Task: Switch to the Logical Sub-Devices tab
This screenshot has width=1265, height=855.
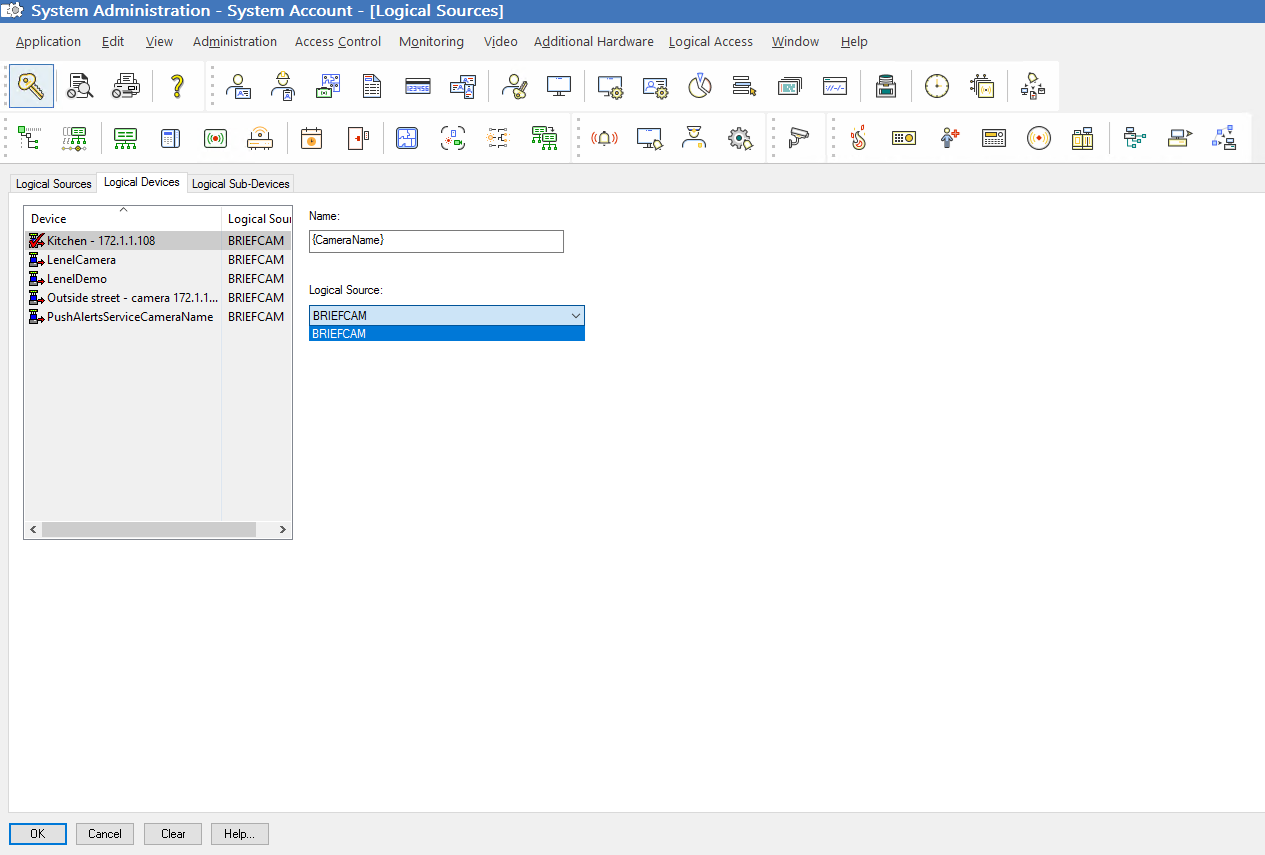Action: [x=240, y=184]
